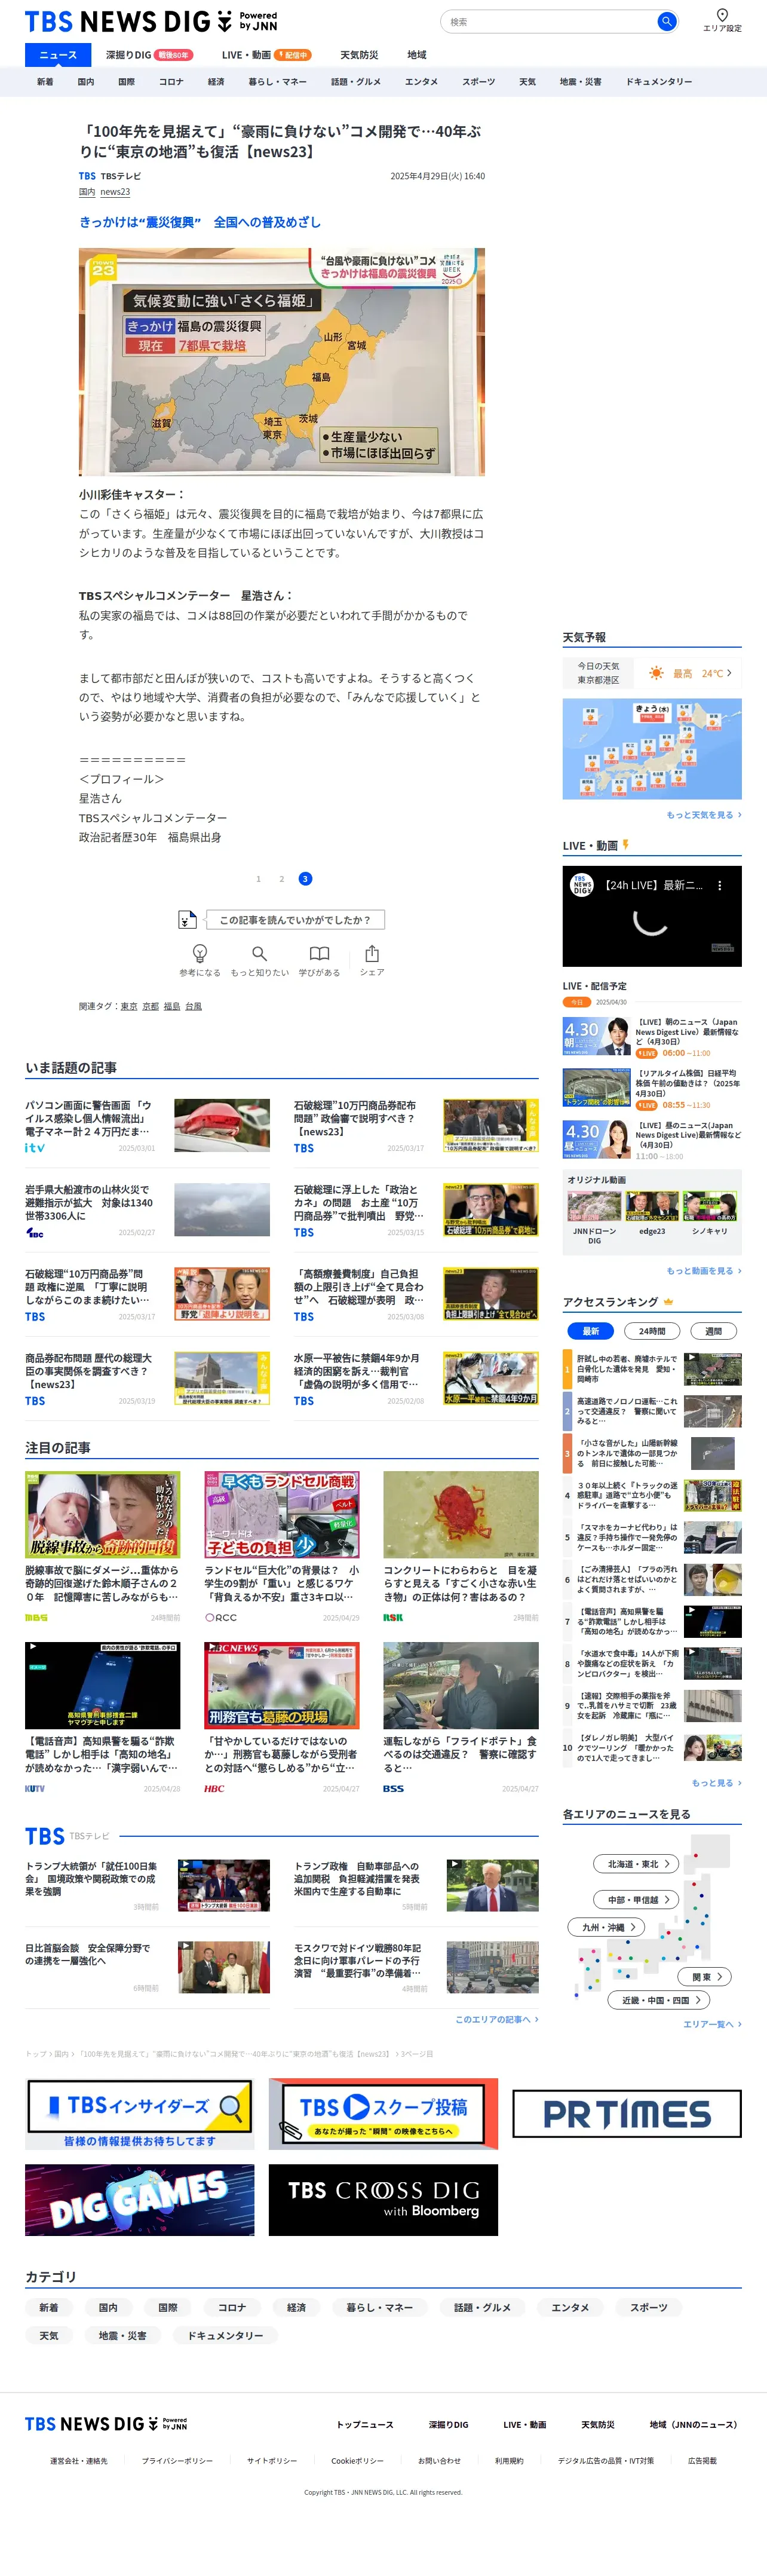This screenshot has width=767, height=2576.
Task: Open プライバシーポリシー footer link
Action: [x=177, y=2461]
